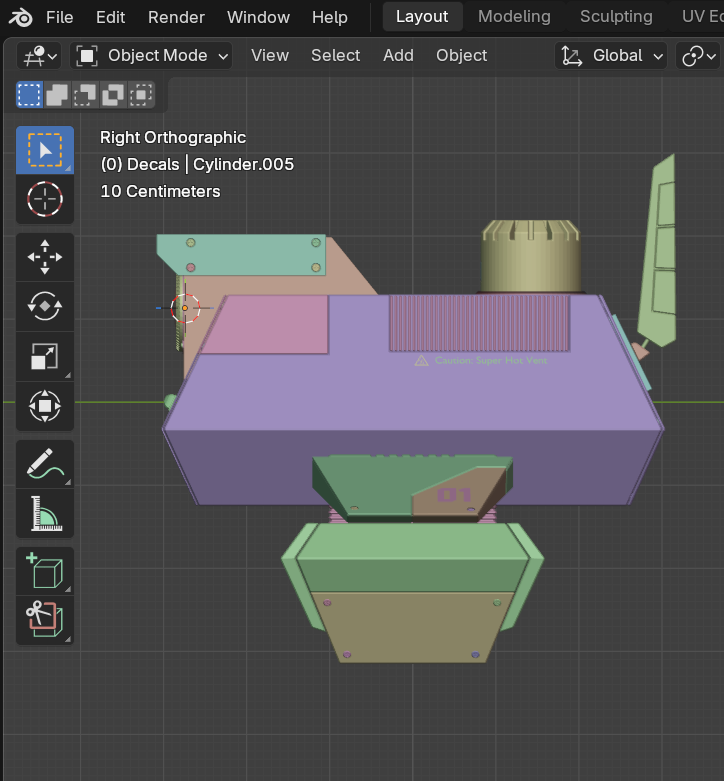
Task: Choose Extend Selection mode
Action: [x=57, y=95]
